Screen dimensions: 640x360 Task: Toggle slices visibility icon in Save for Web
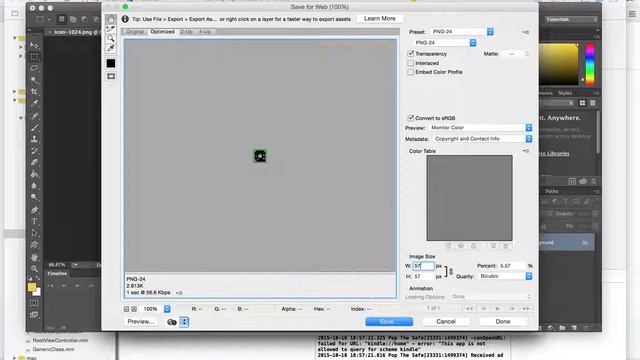[x=111, y=76]
